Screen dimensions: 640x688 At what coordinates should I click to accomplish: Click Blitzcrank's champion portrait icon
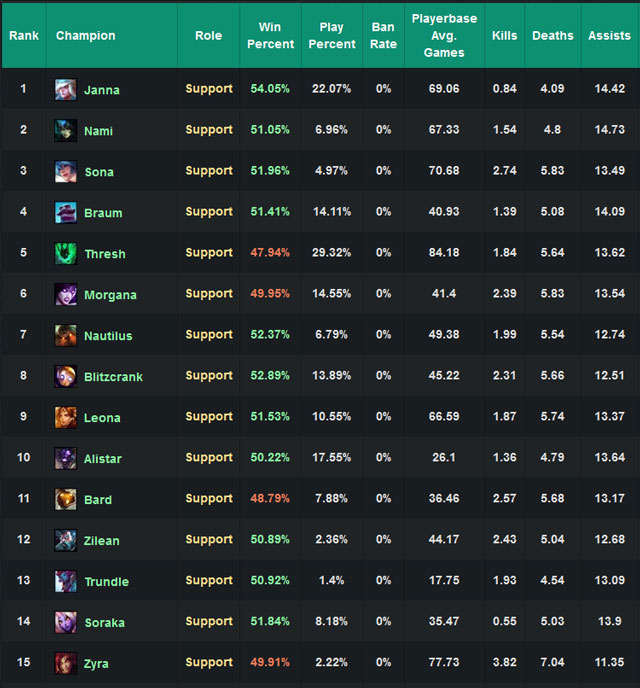pos(65,376)
